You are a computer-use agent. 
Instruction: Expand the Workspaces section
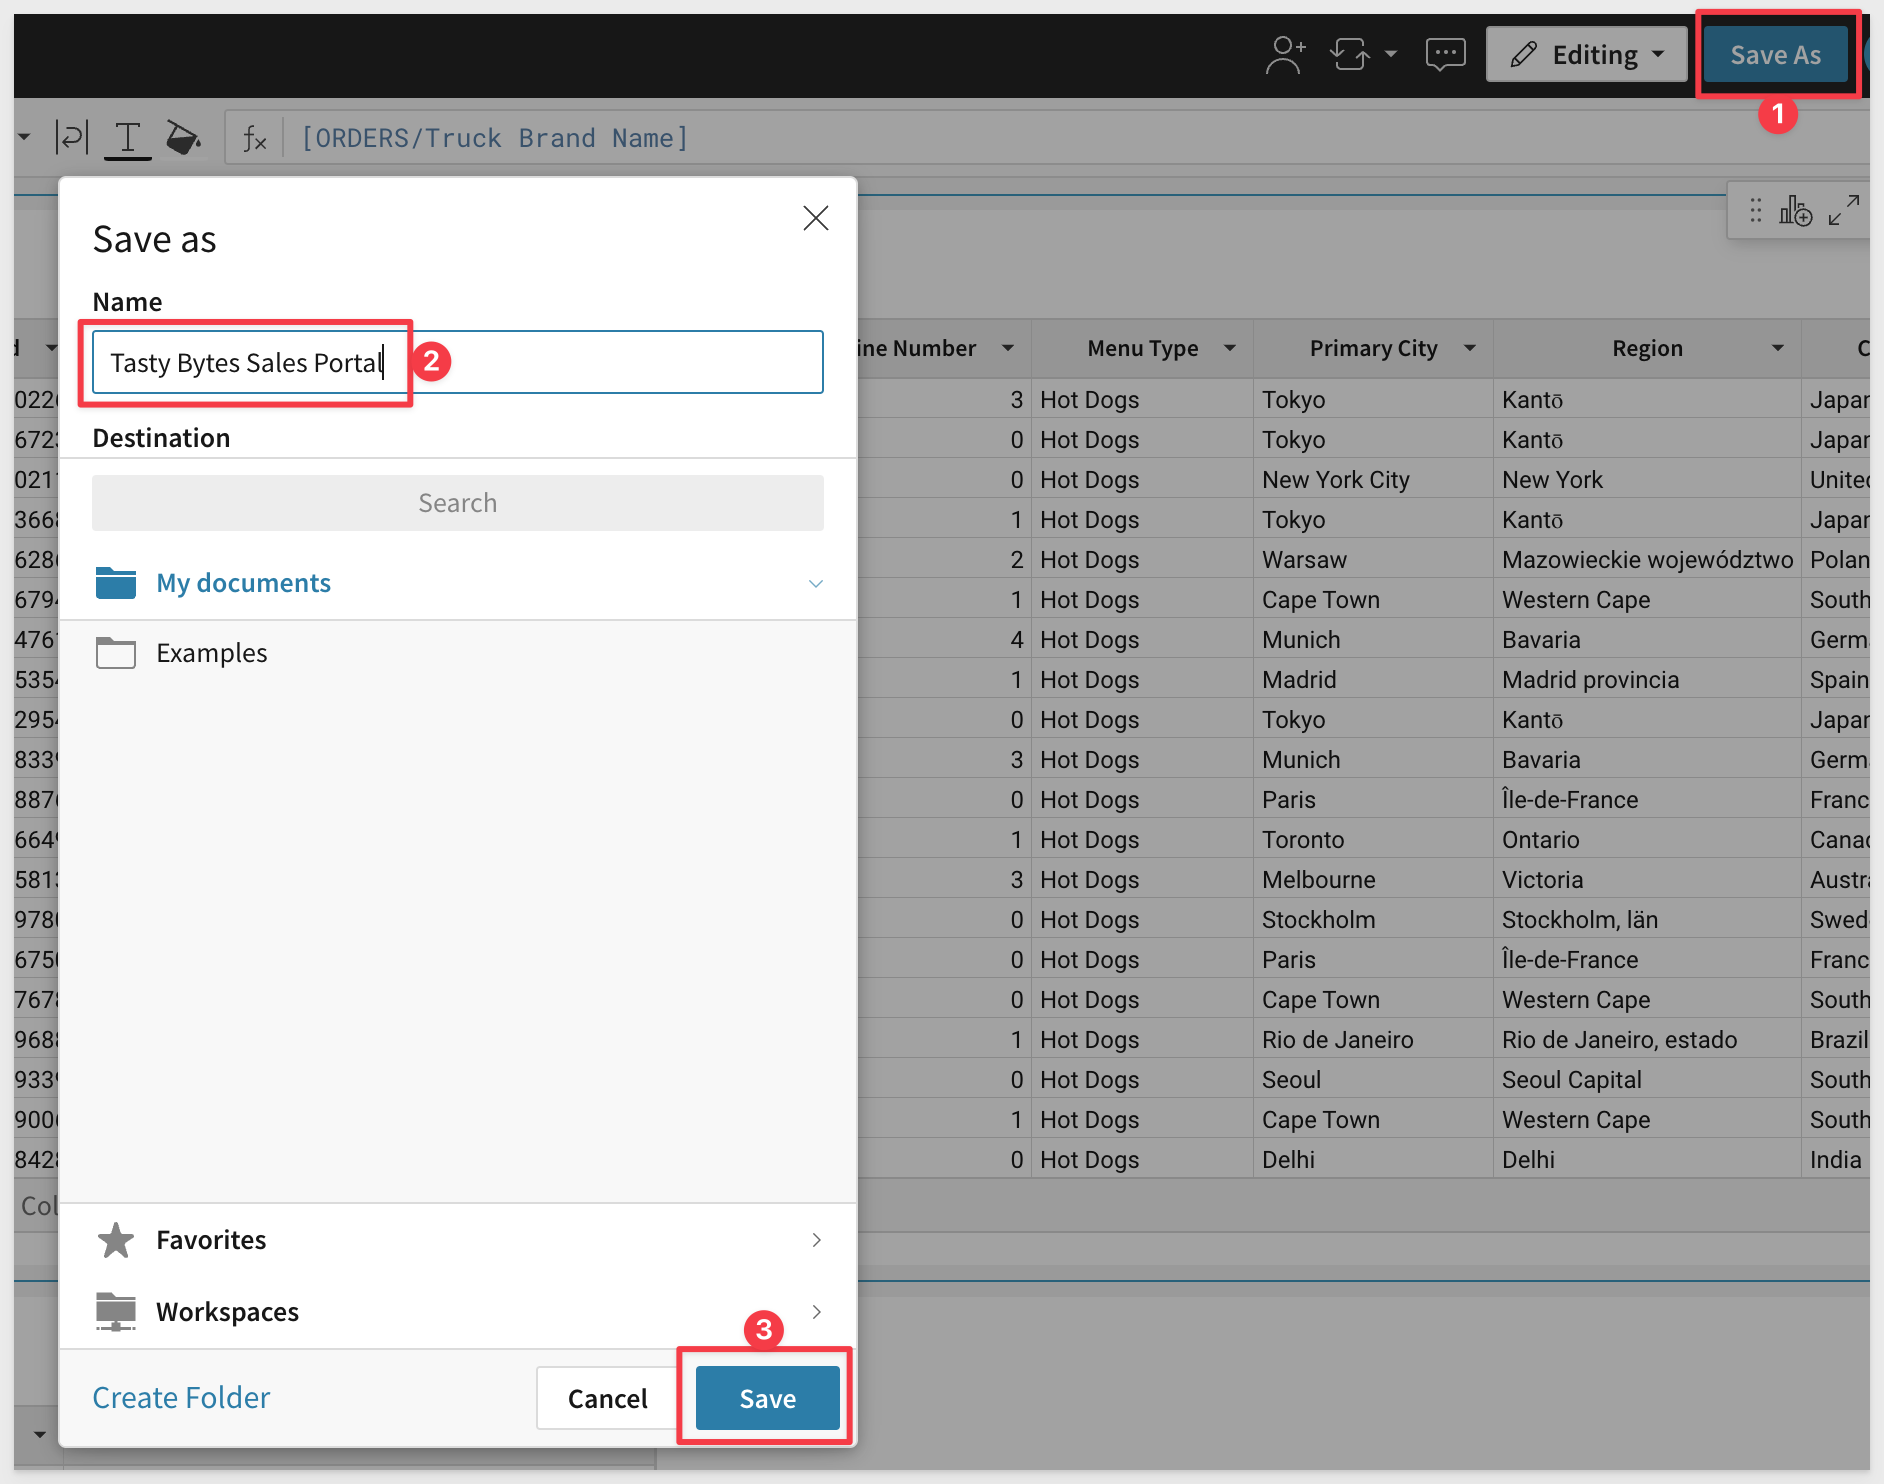tap(815, 1312)
